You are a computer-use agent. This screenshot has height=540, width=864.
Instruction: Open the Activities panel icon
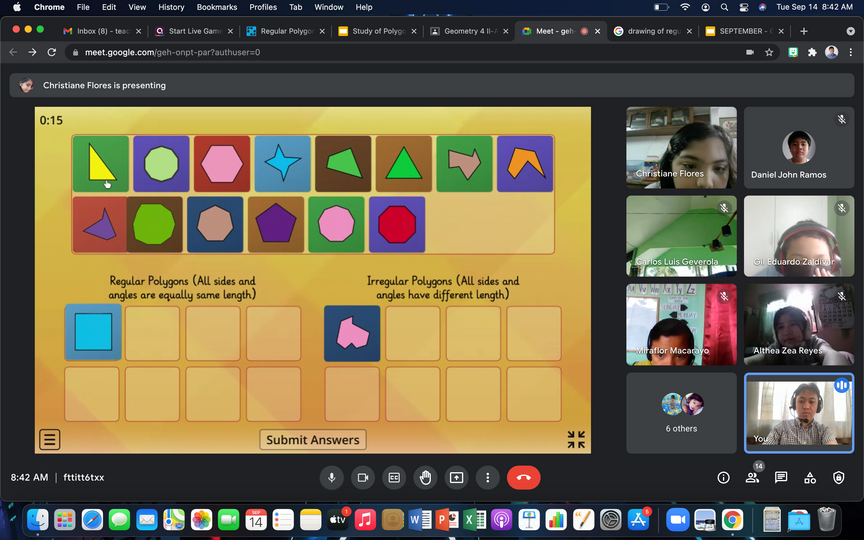810,478
